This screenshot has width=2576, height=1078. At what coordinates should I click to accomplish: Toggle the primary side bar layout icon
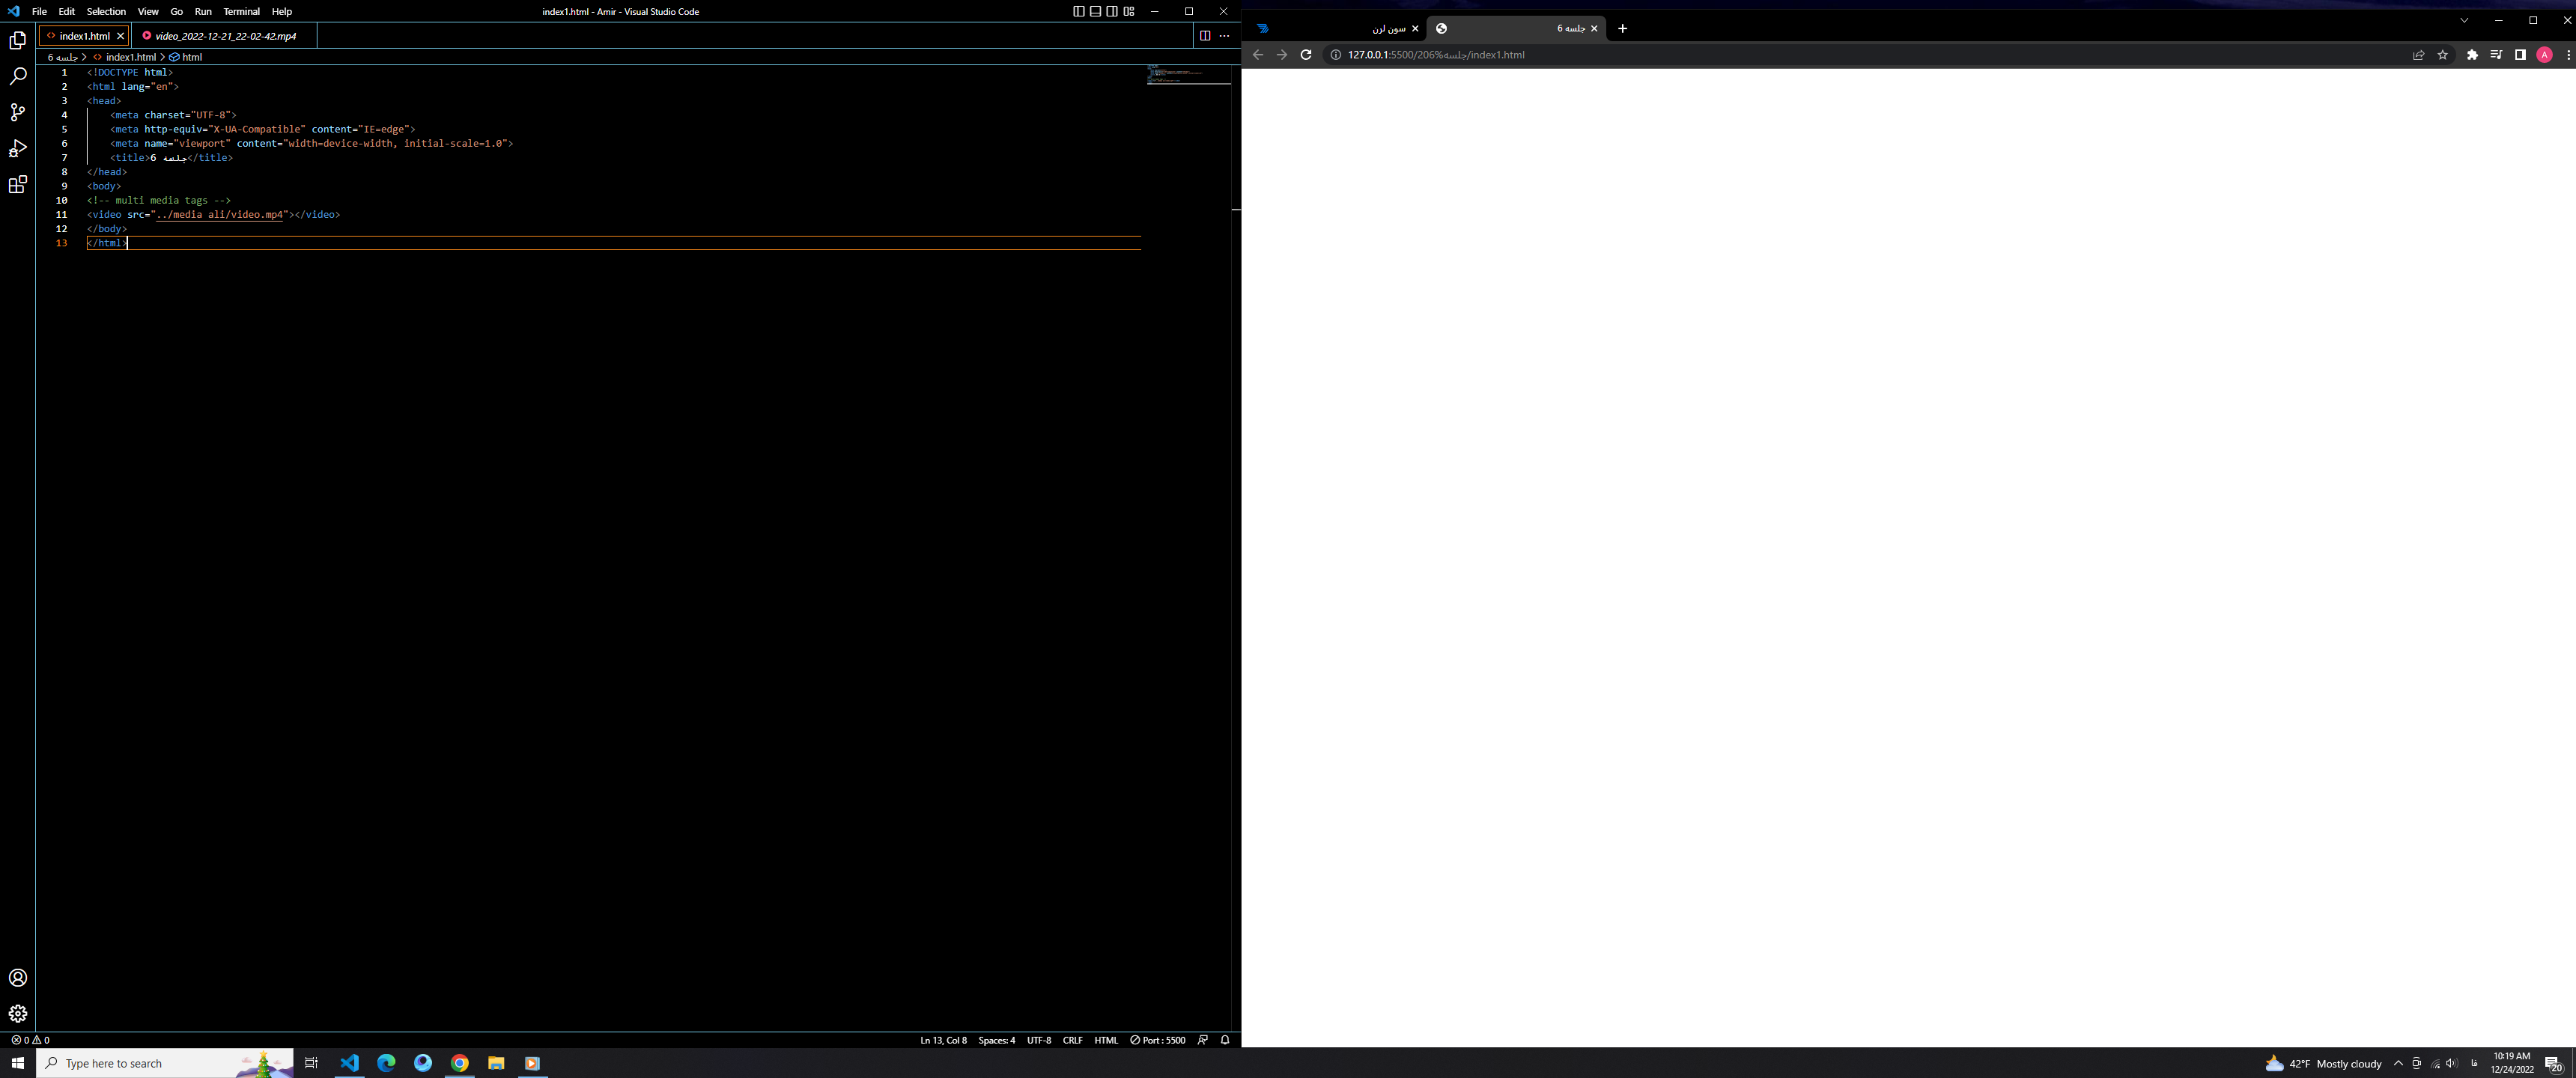[x=1078, y=11]
